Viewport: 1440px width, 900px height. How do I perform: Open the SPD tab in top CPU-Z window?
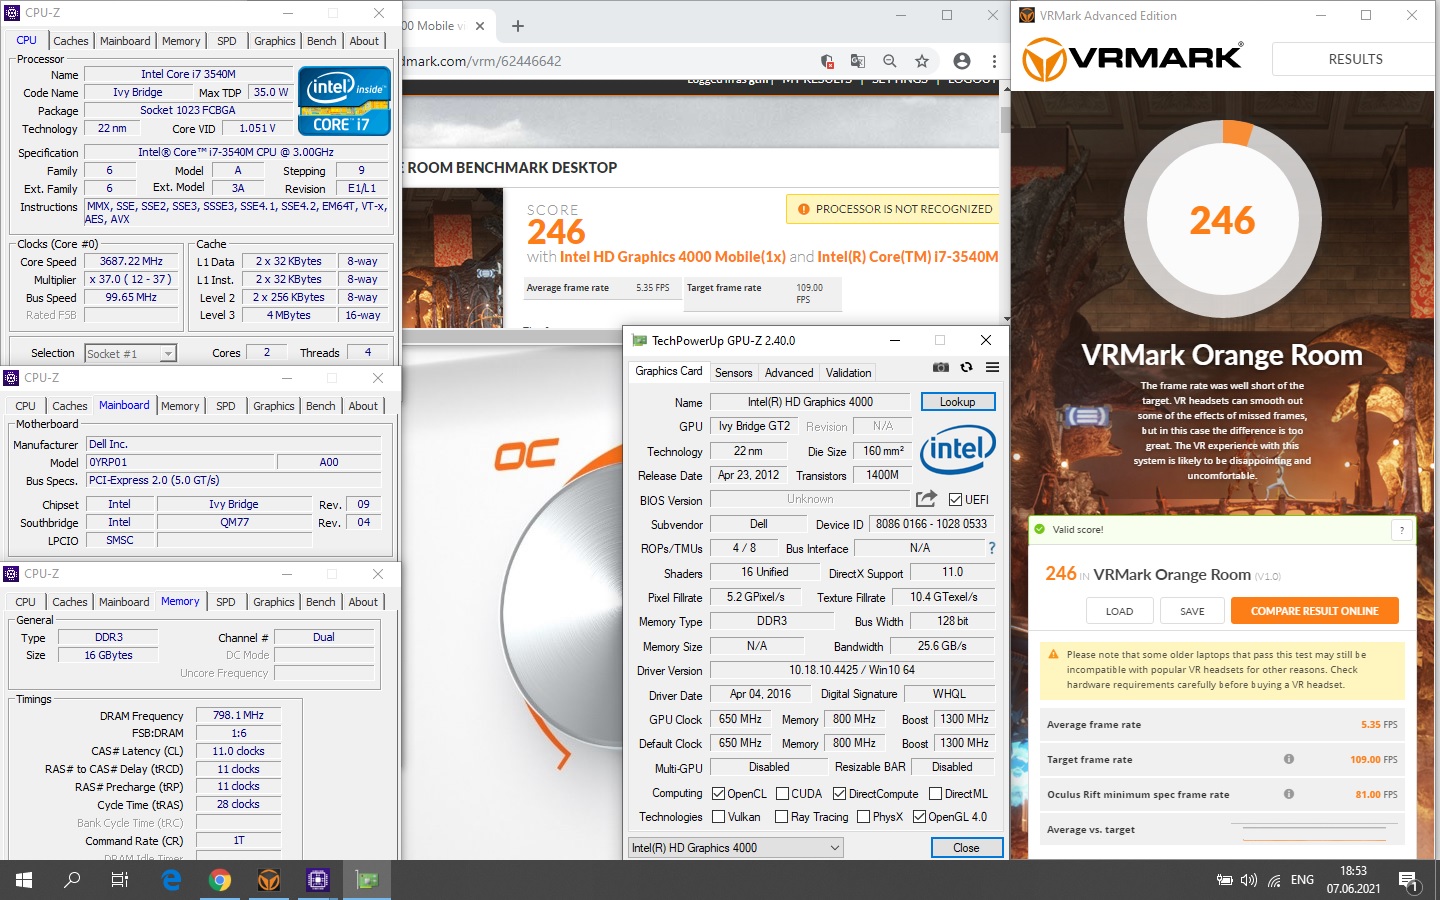tap(227, 41)
